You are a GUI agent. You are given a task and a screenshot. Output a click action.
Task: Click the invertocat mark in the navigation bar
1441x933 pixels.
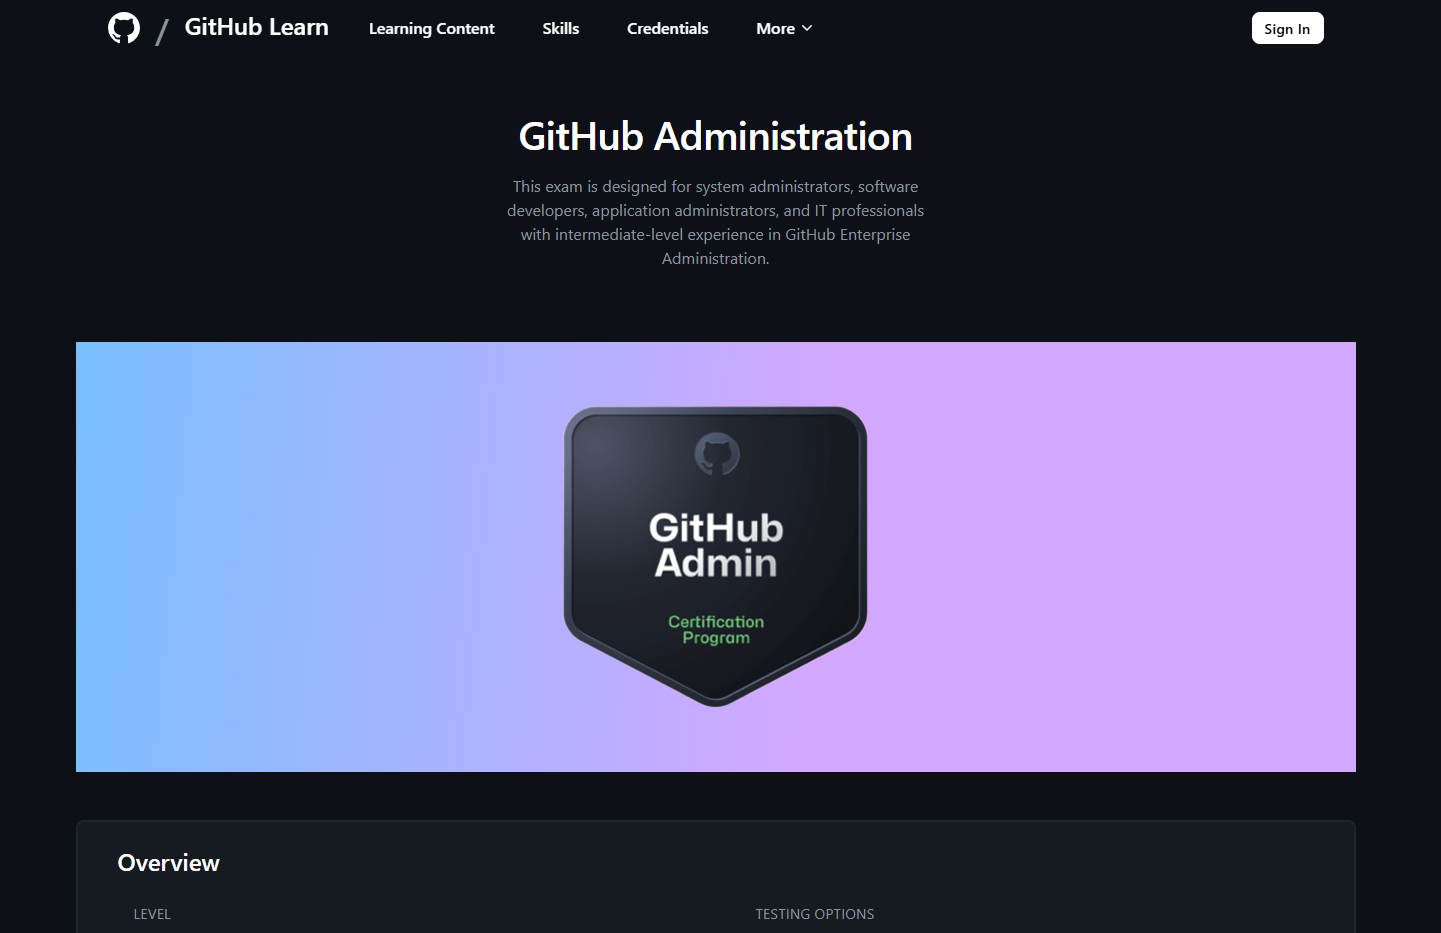coord(124,28)
